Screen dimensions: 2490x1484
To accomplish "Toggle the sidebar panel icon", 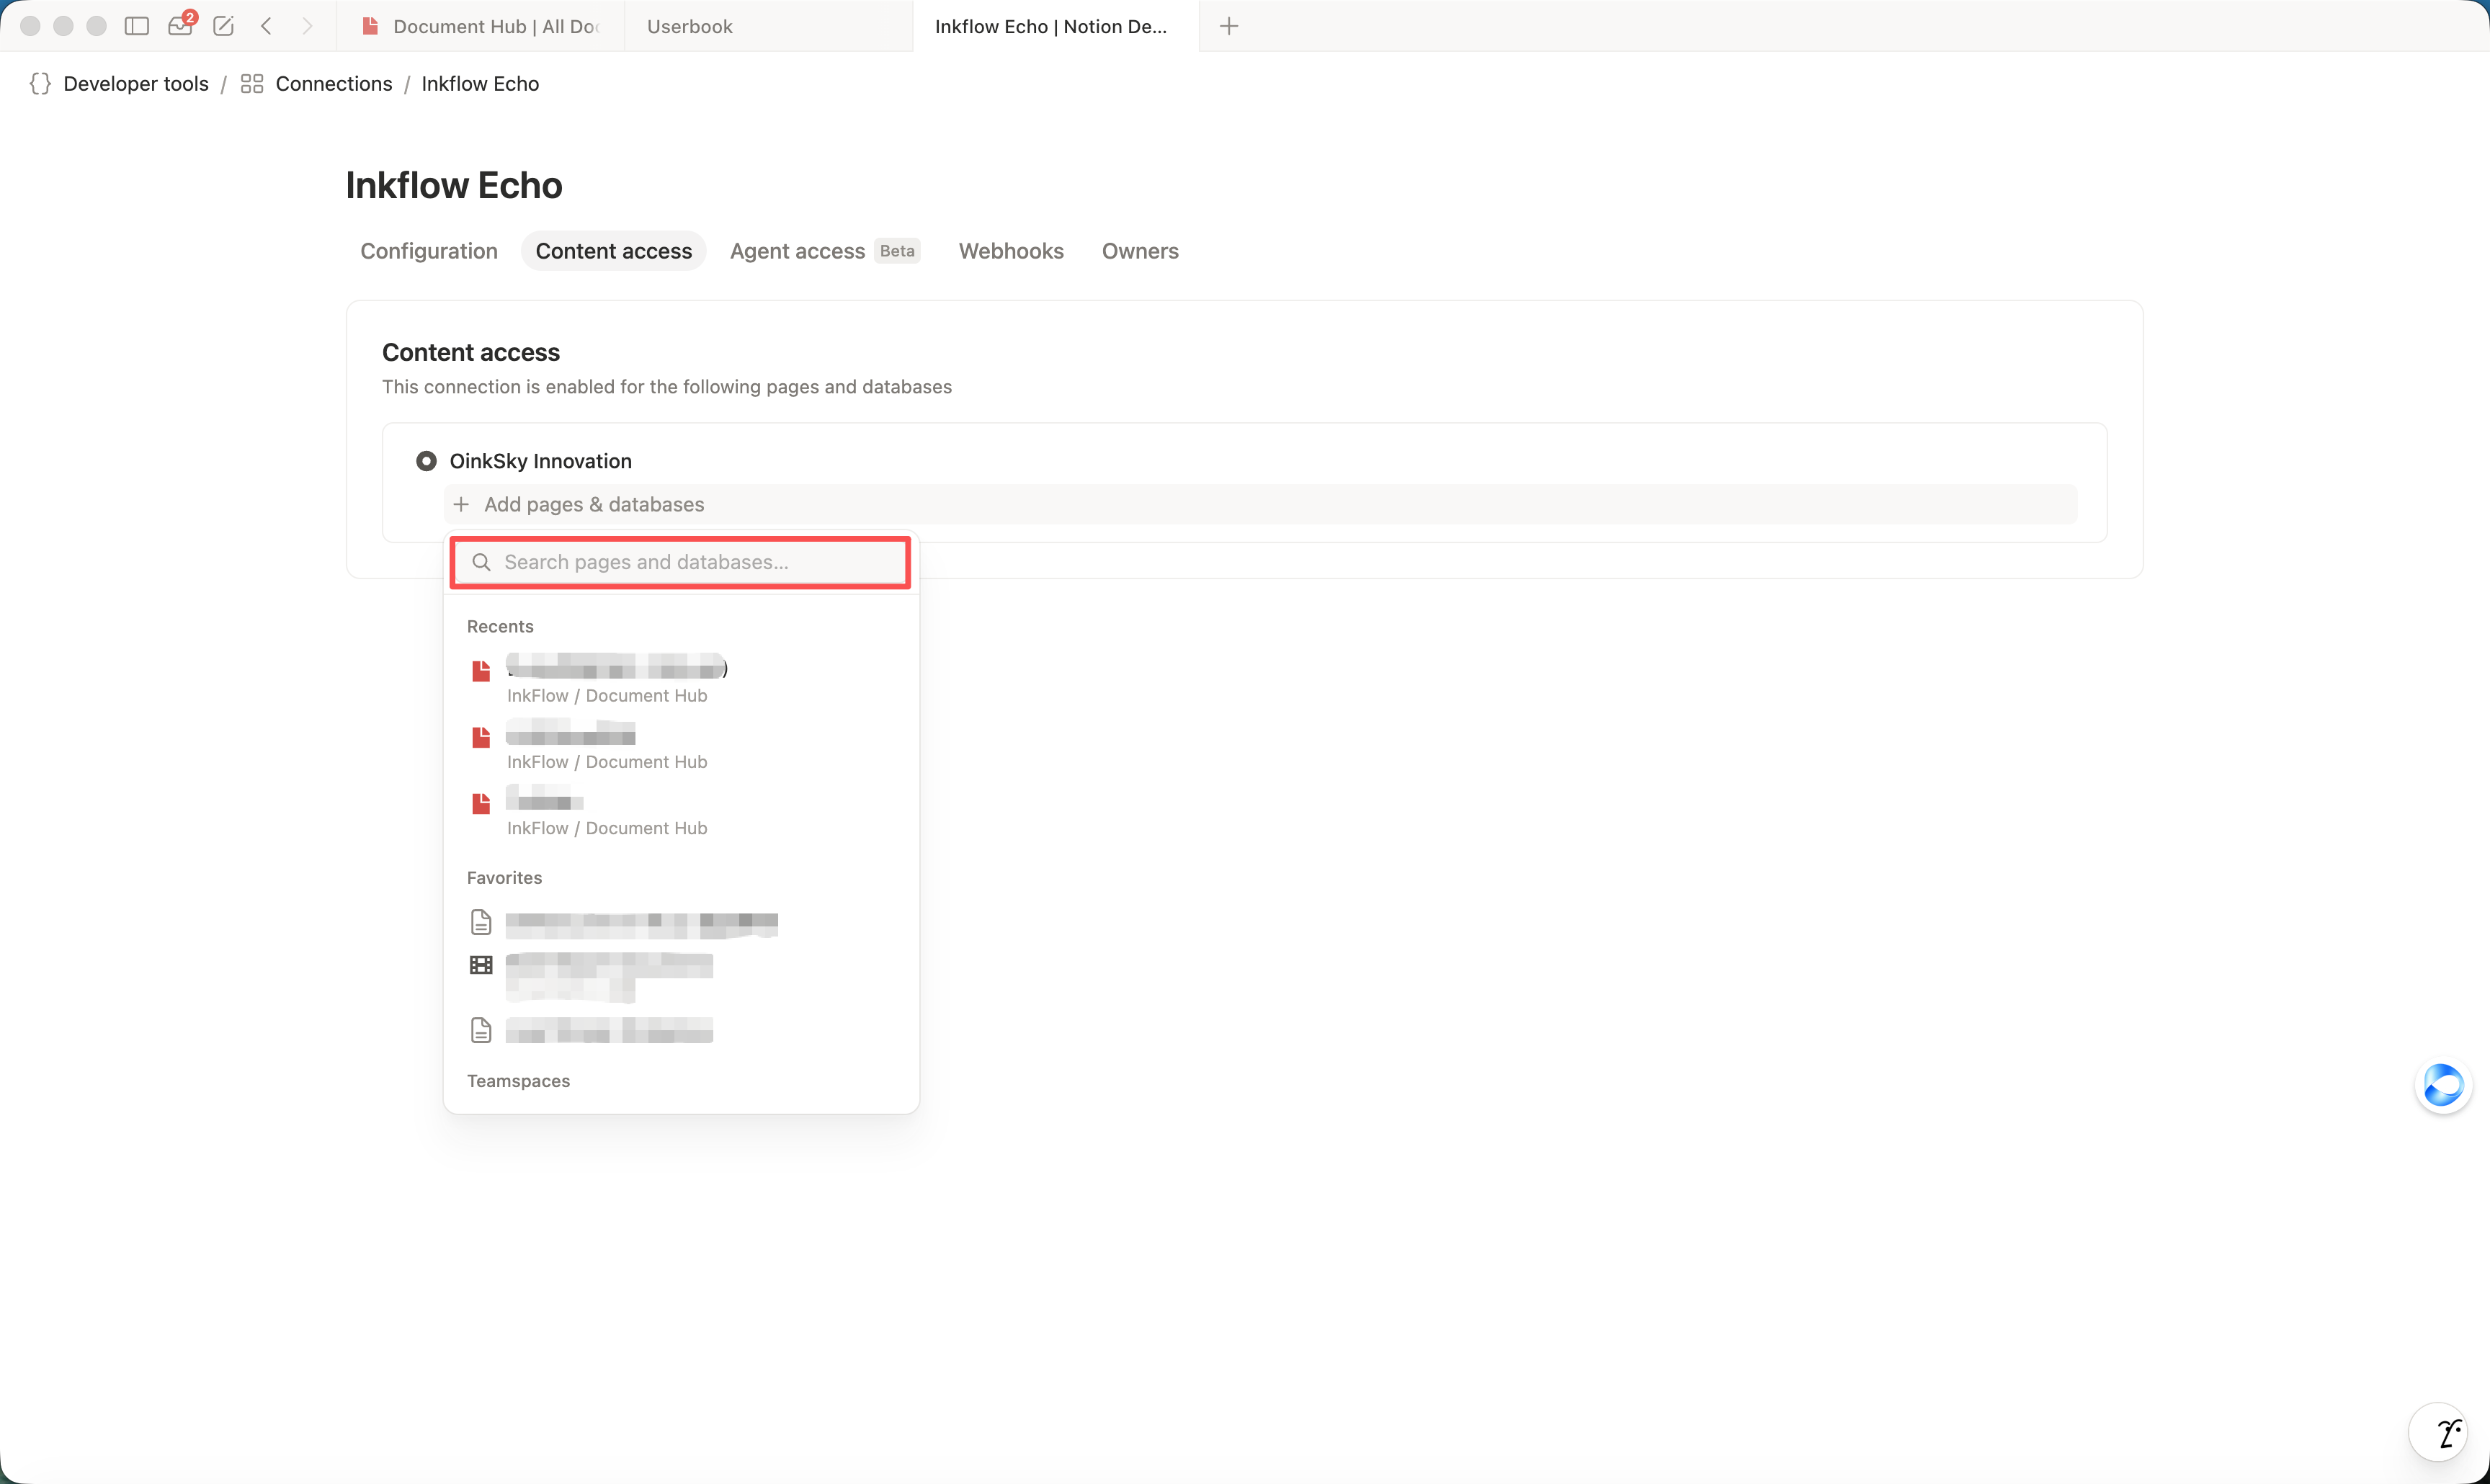I will click(137, 26).
